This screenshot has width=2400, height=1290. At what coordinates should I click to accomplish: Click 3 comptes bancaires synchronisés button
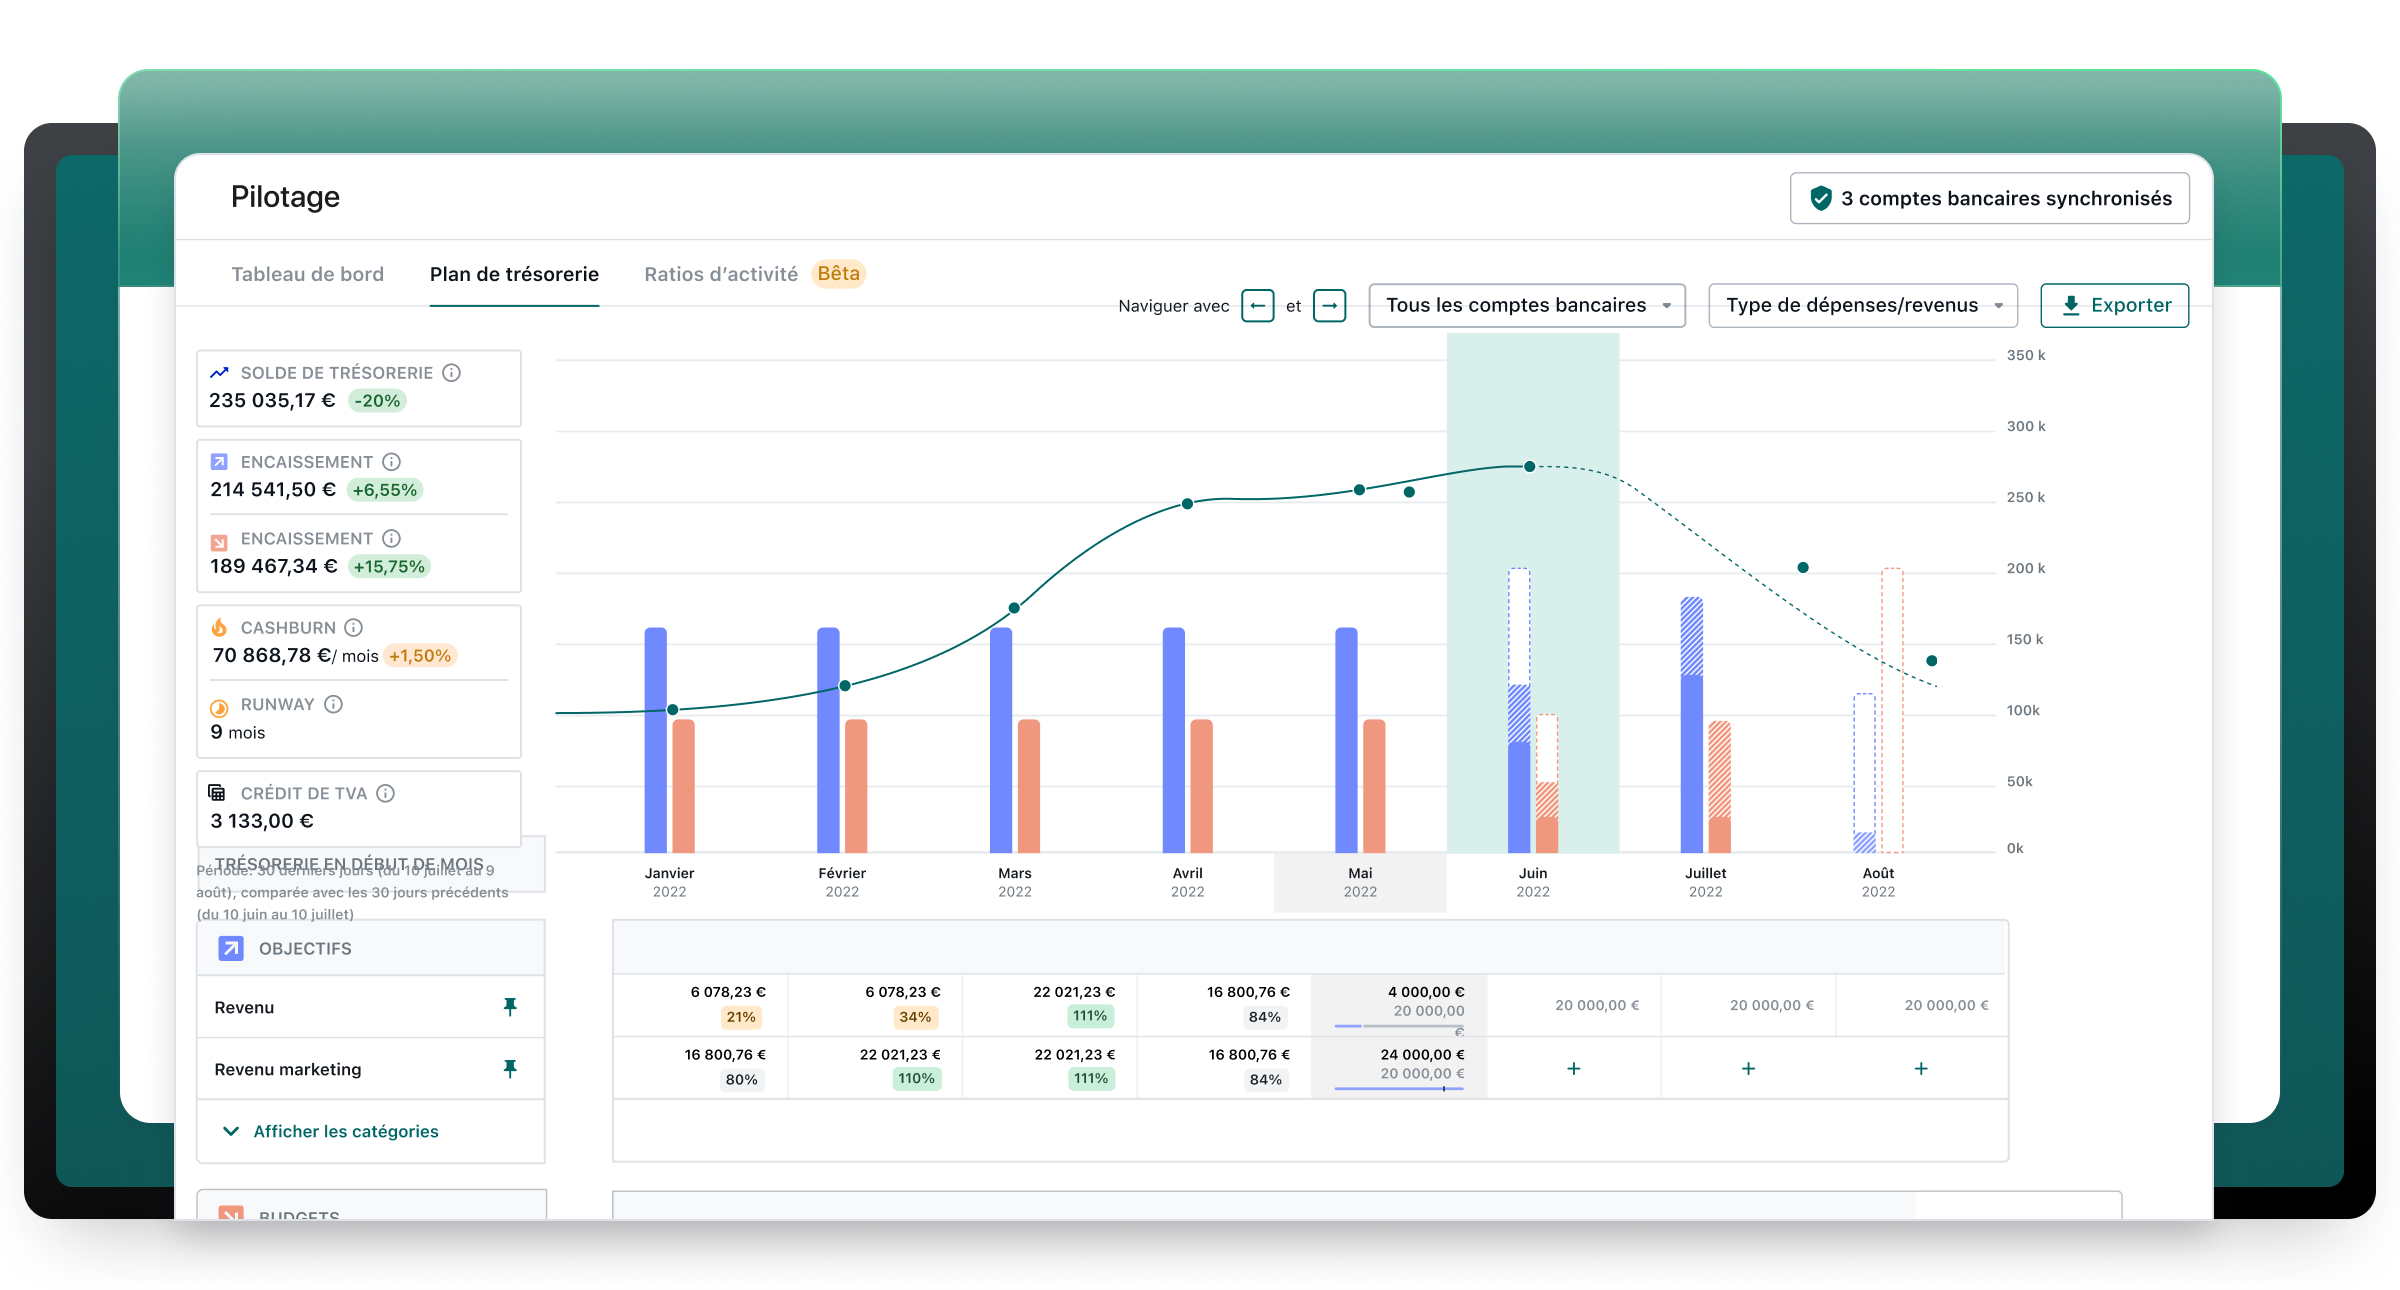[2005, 198]
